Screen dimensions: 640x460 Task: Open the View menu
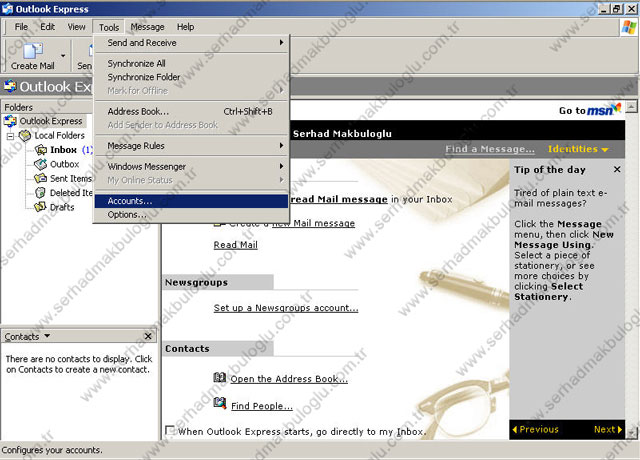click(x=76, y=27)
